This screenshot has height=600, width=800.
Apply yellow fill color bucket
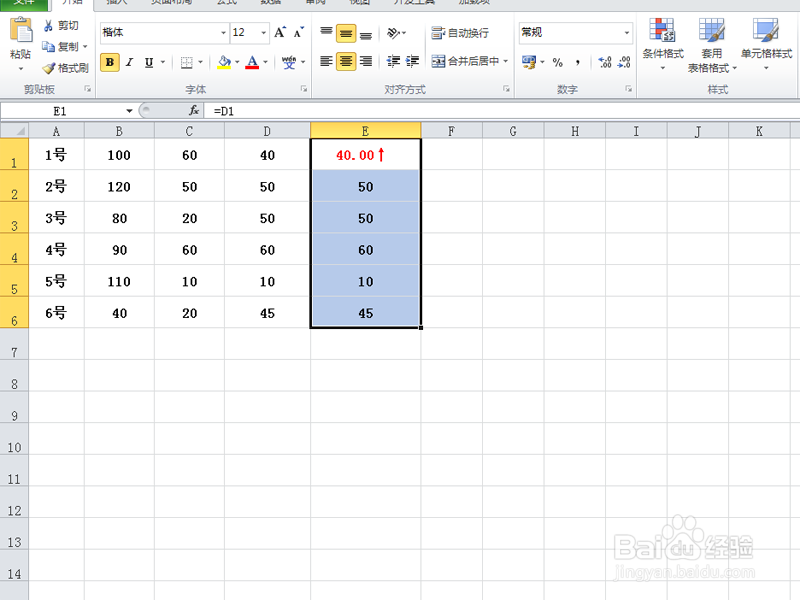[224, 62]
